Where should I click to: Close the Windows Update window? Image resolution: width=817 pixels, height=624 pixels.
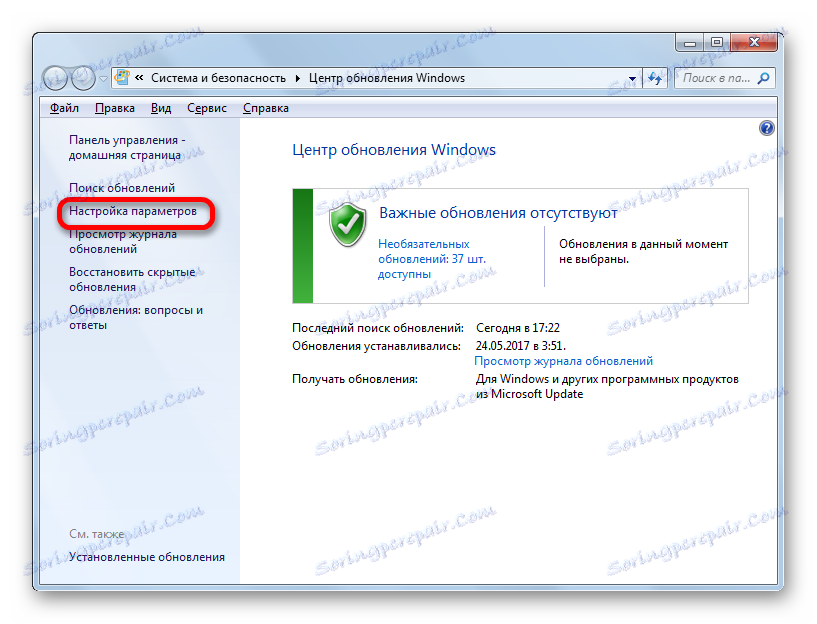(x=754, y=43)
